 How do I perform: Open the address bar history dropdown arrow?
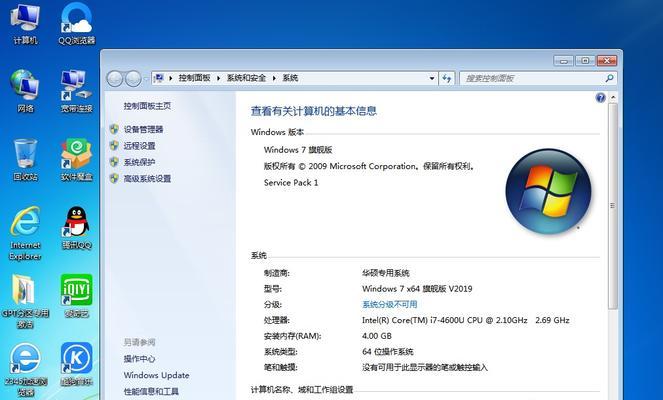coord(432,78)
